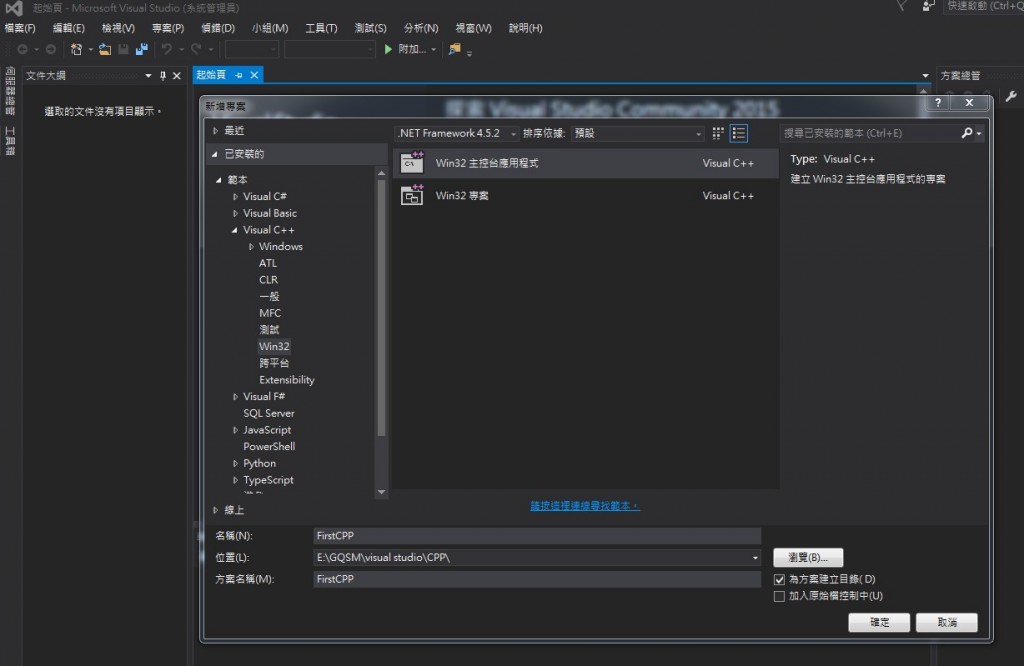Click the Win32 主控台應用程式 template icon
Image resolution: width=1024 pixels, height=666 pixels.
(x=412, y=163)
